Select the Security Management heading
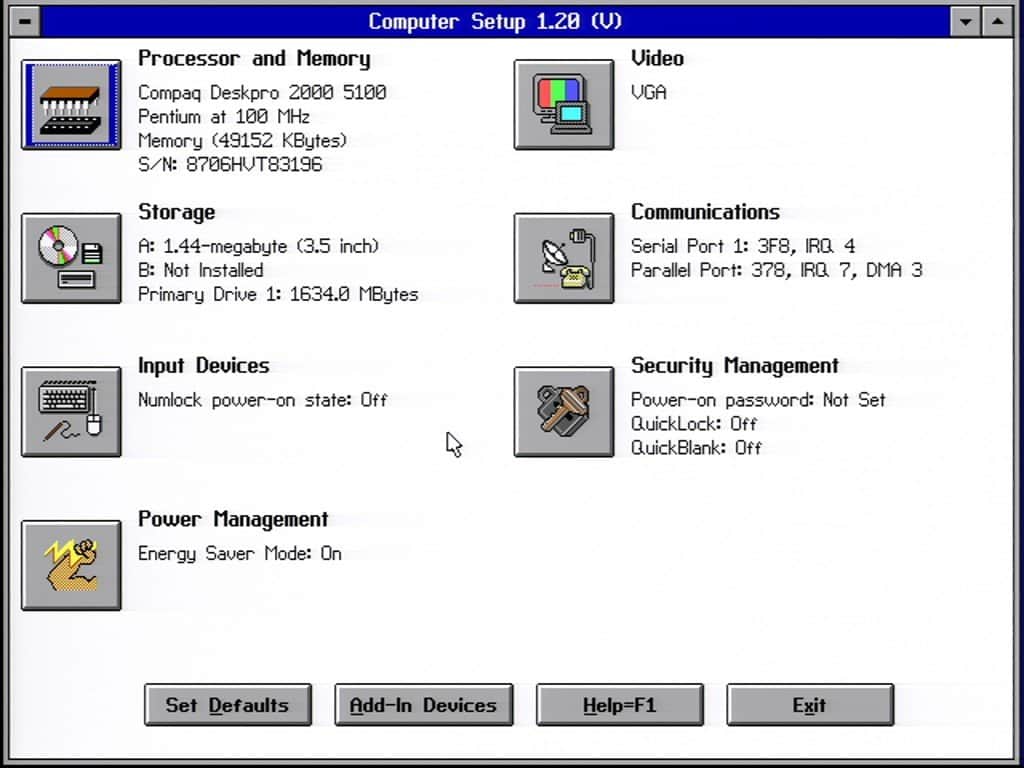The height and width of the screenshot is (768, 1024). (x=735, y=366)
